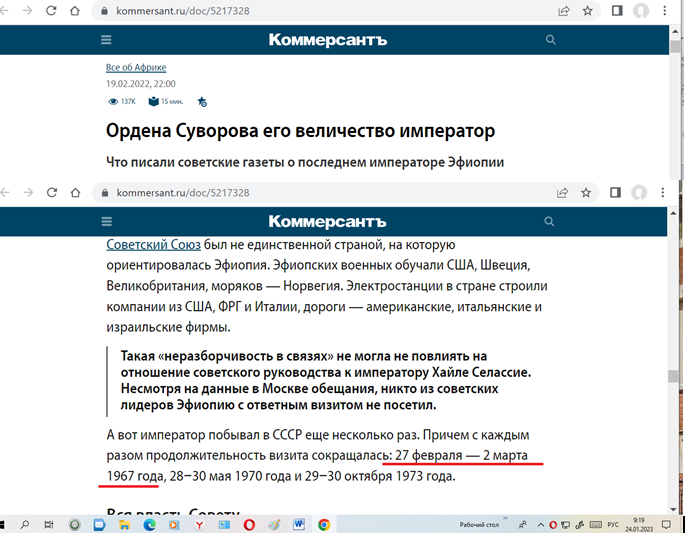The height and width of the screenshot is (533, 687).
Task: Open clock showing 9:19 24.01.2023
Action: 639,525
